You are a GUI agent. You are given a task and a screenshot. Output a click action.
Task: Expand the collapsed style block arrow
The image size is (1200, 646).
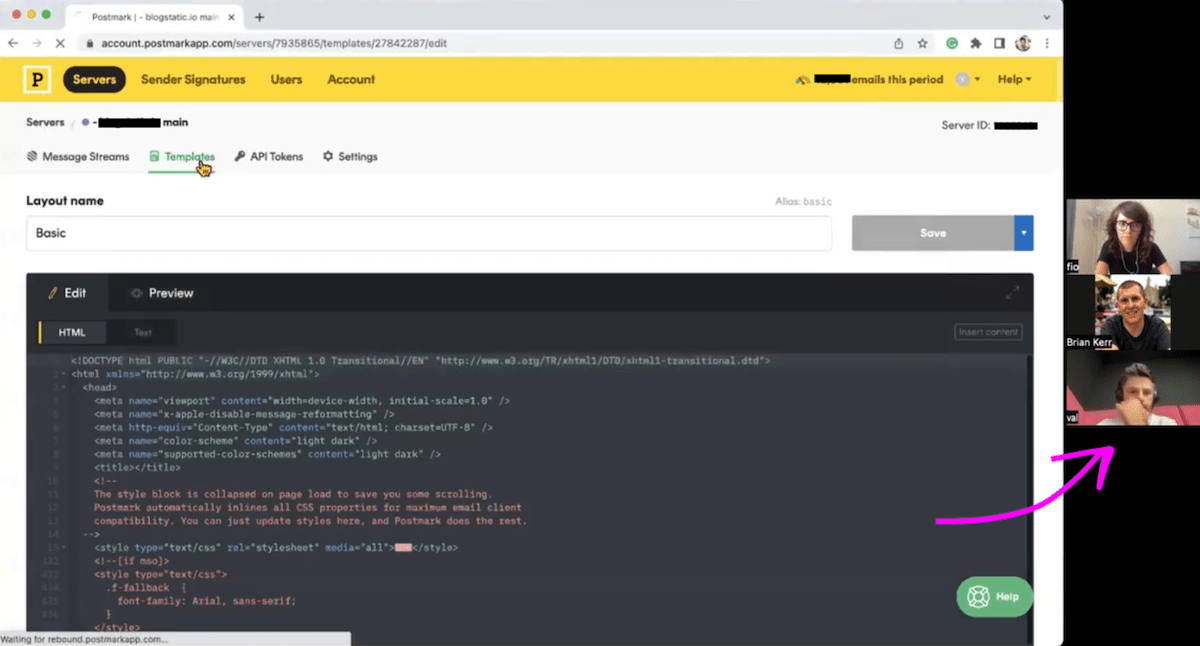[63, 548]
